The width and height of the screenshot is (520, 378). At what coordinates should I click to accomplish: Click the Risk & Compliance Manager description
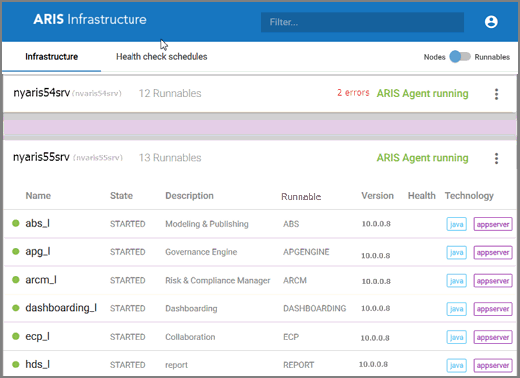[218, 280]
